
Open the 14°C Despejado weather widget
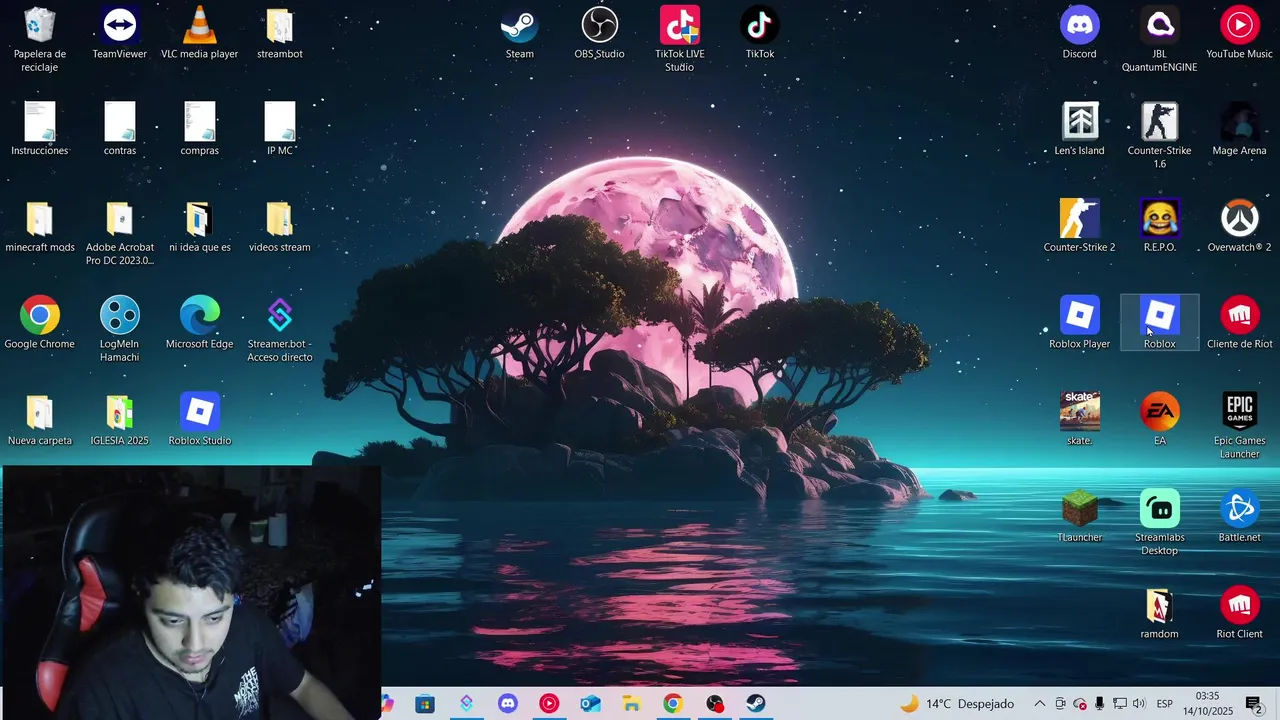click(x=957, y=704)
